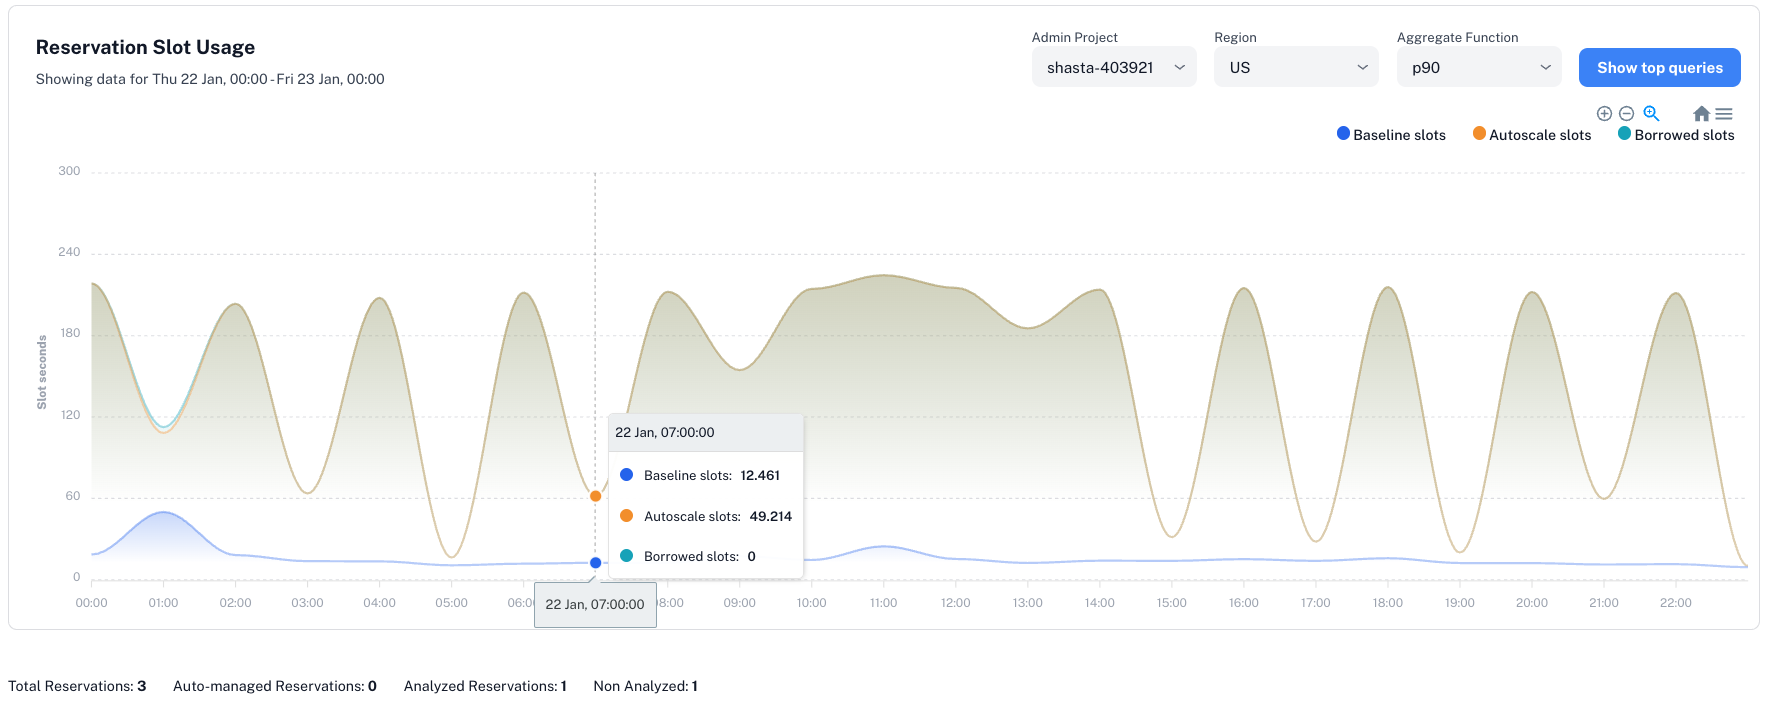Click the orange Autoscale data point marker

tap(595, 496)
